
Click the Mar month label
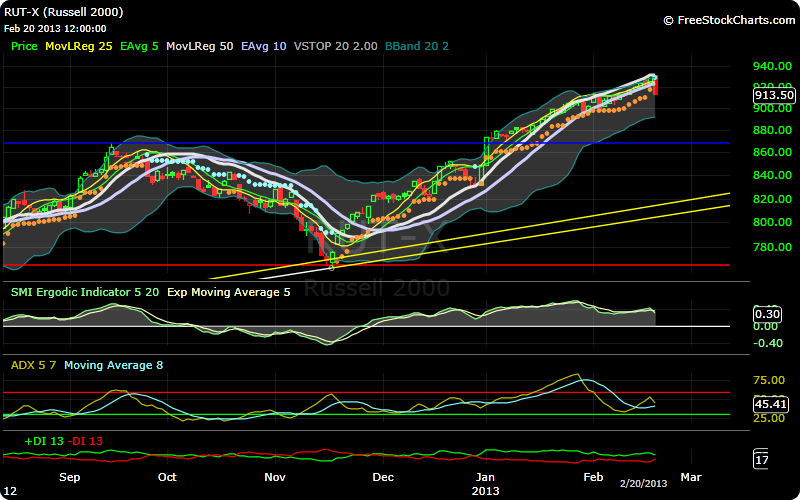pyautogui.click(x=691, y=478)
